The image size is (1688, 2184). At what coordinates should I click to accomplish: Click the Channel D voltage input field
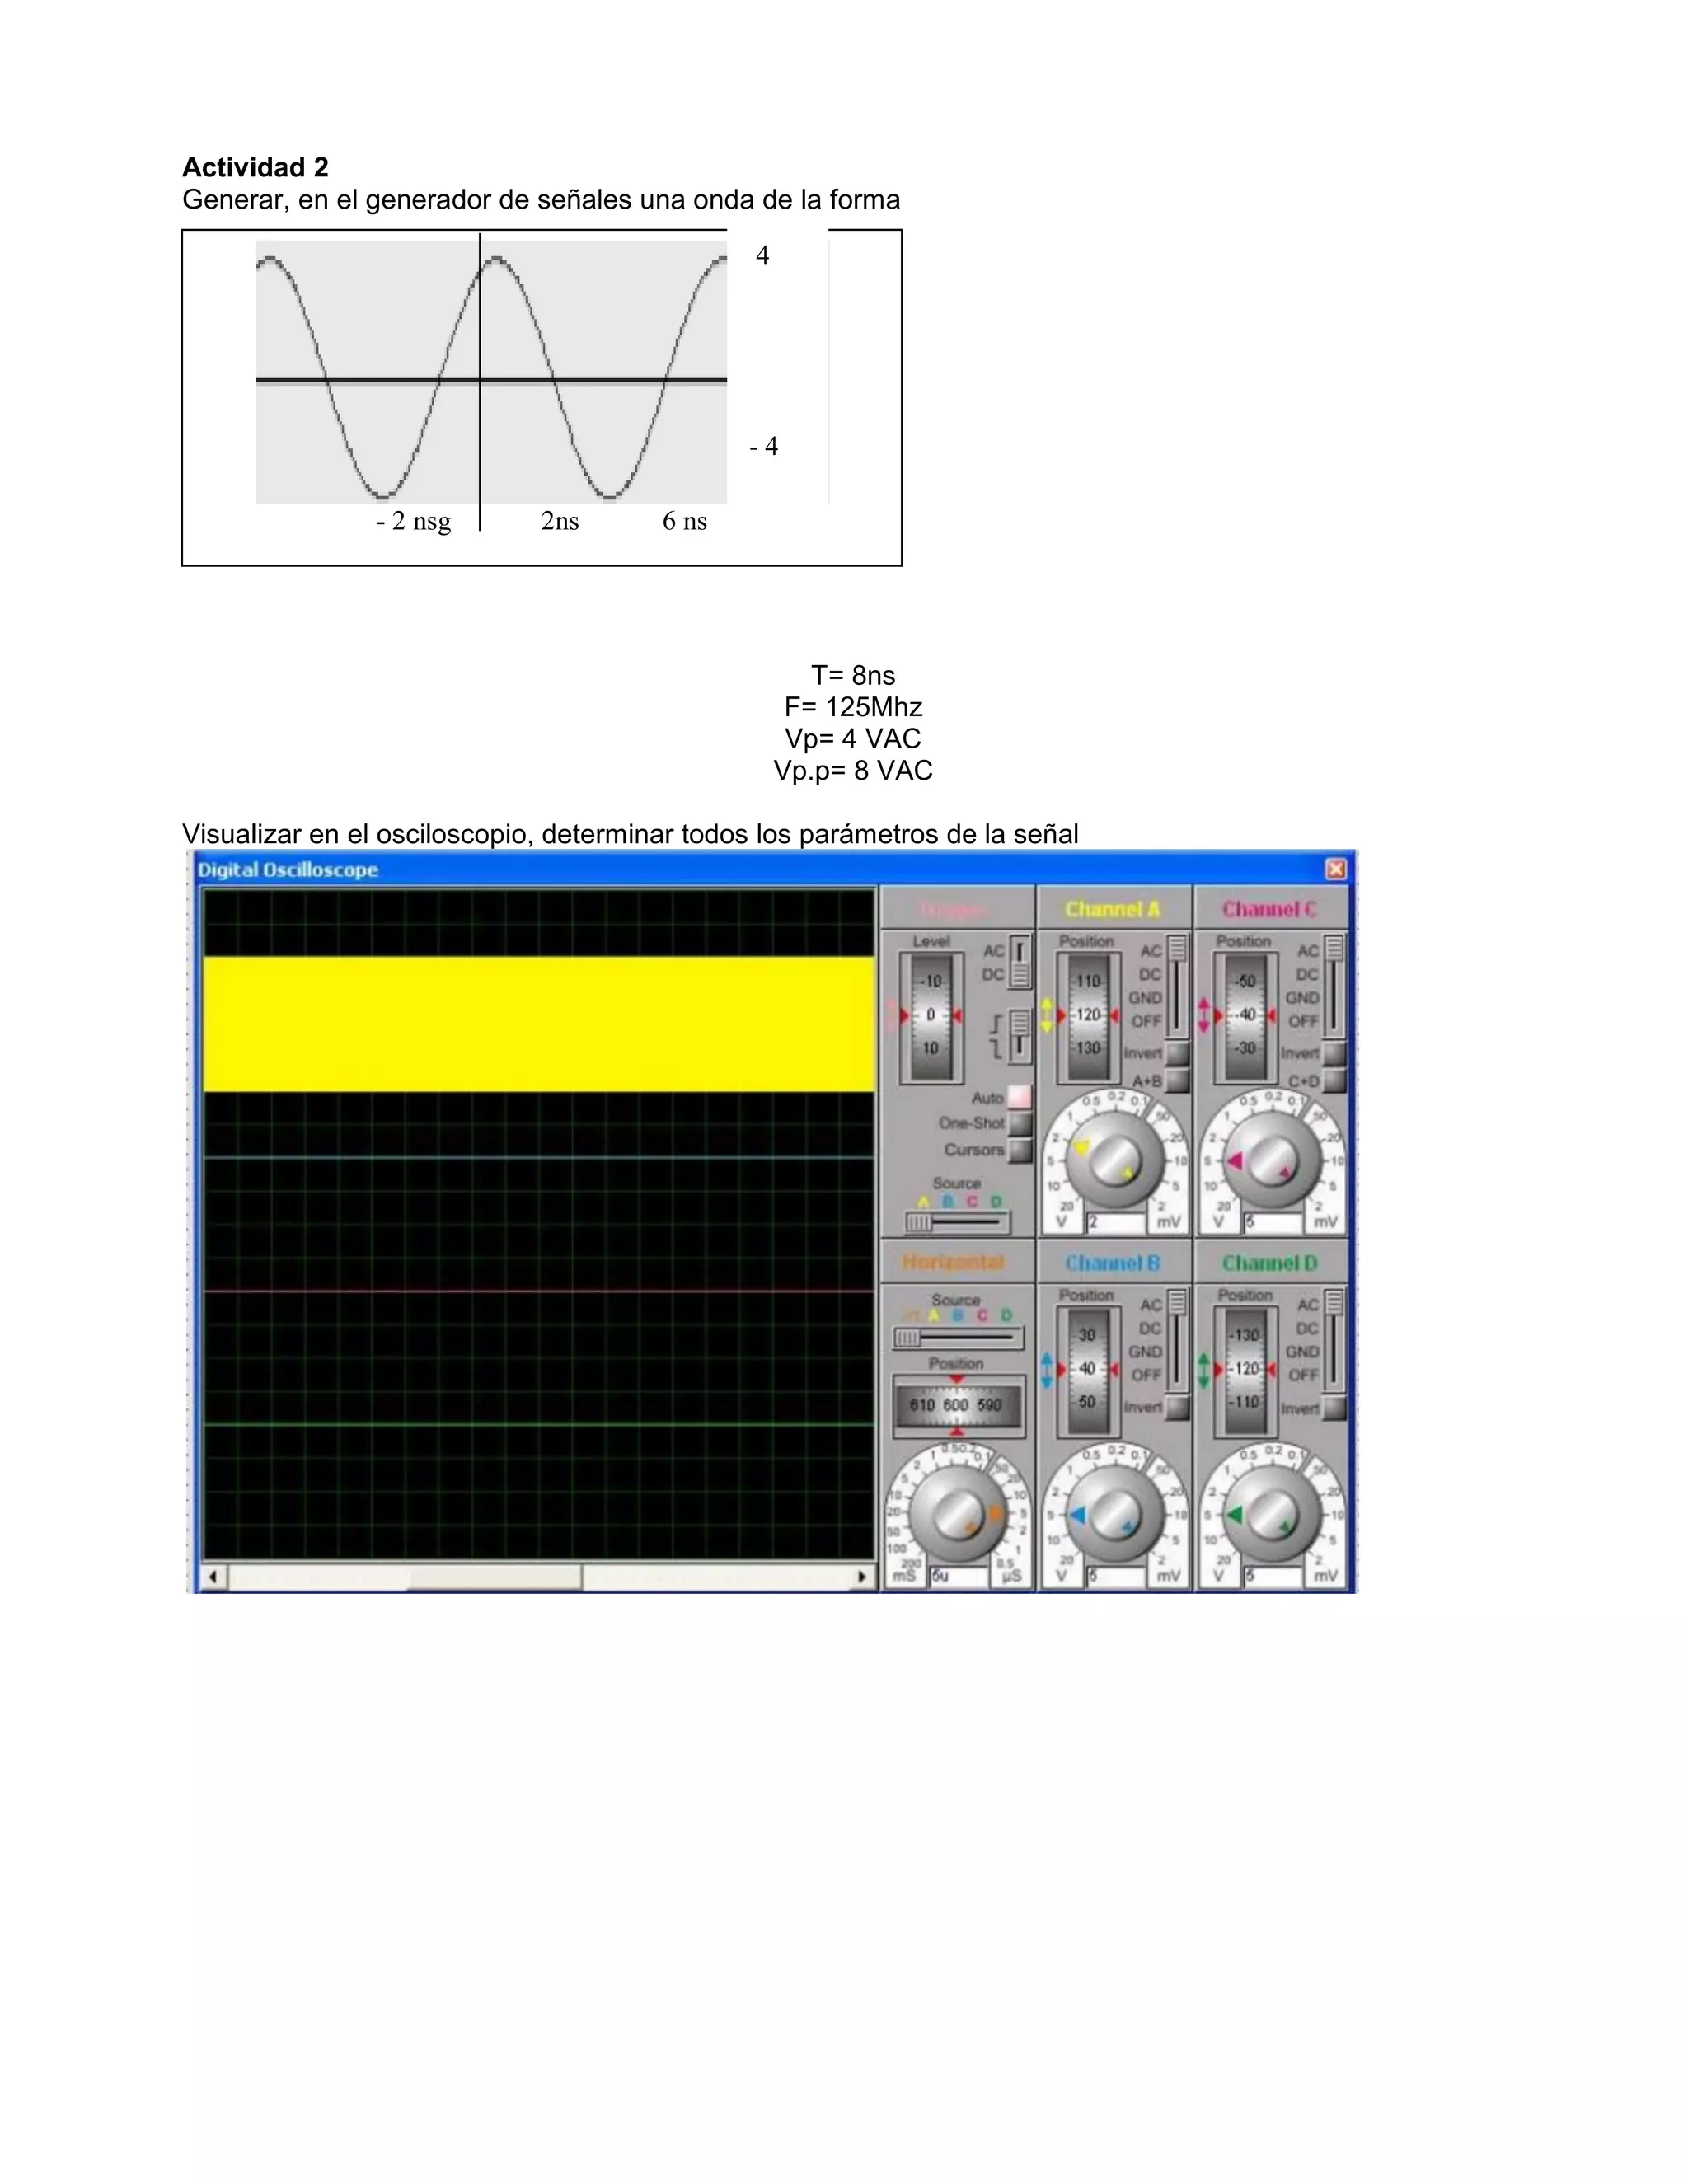click(1273, 1576)
